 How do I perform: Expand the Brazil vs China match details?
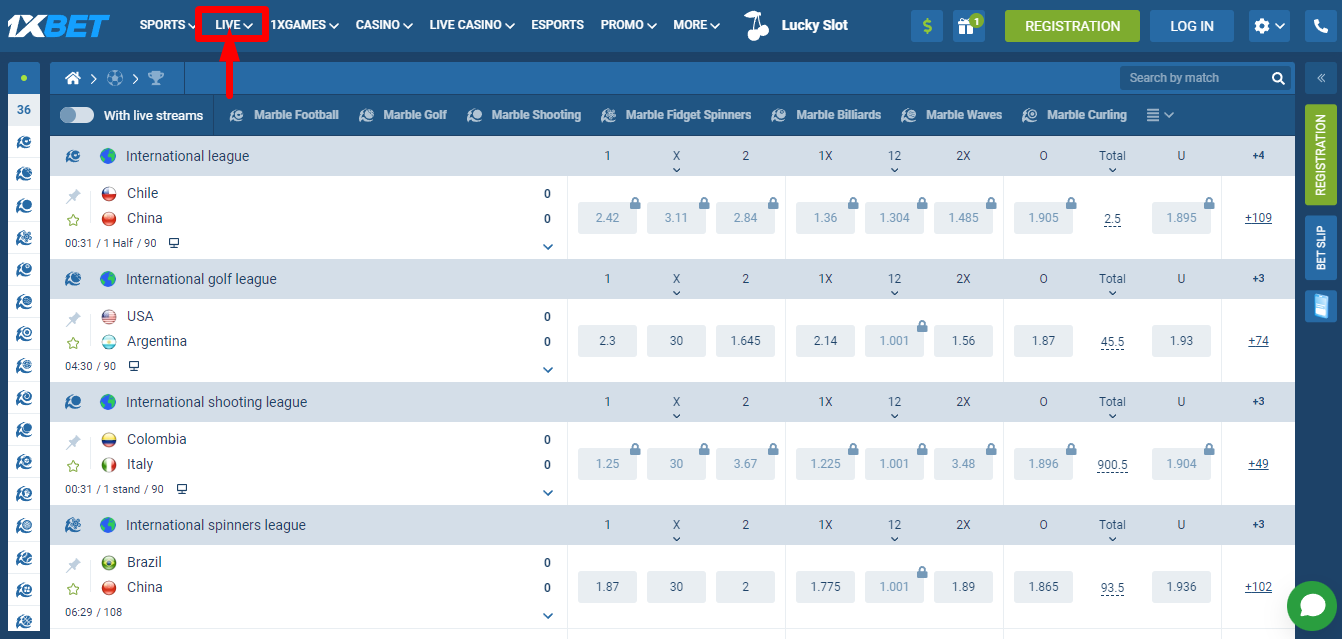coord(548,616)
